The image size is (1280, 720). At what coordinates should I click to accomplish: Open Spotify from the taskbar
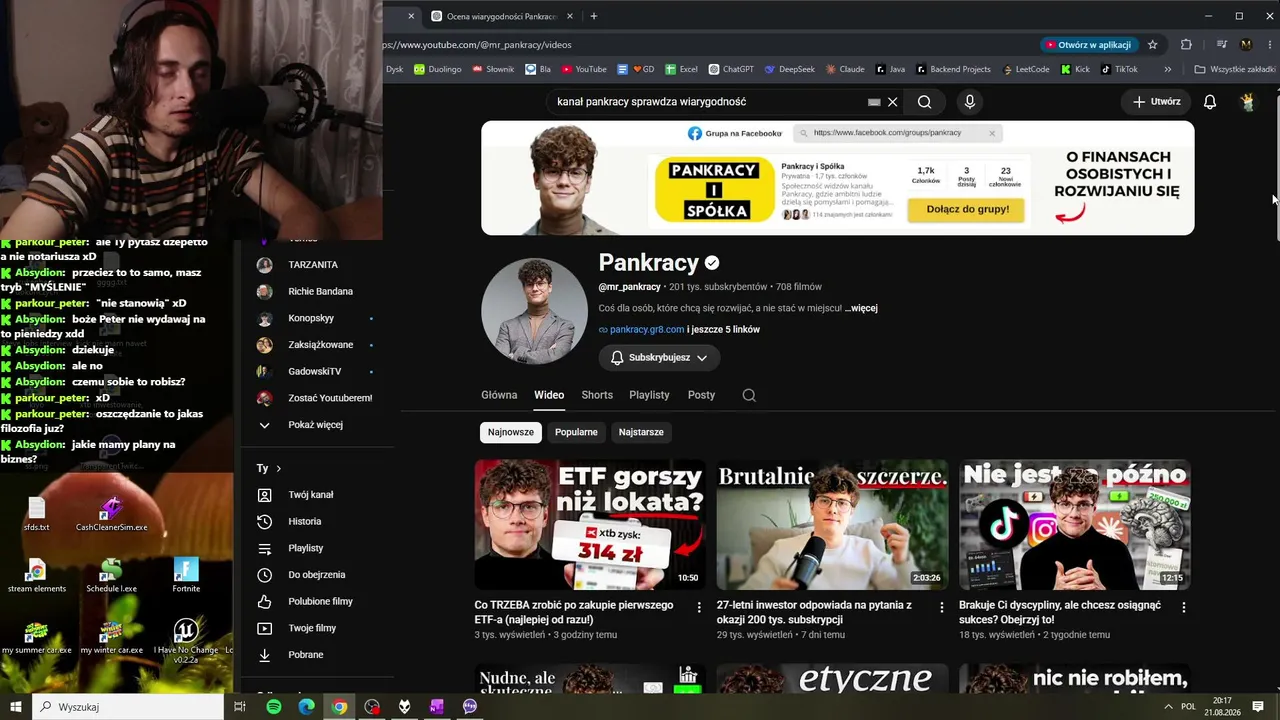click(274, 707)
